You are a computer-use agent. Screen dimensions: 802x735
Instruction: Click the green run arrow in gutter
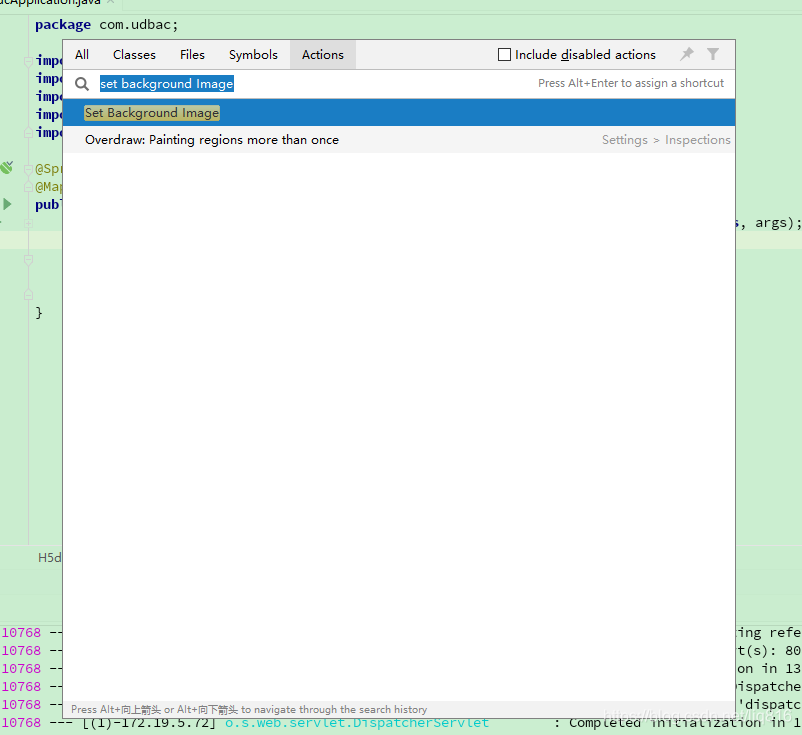pos(7,204)
